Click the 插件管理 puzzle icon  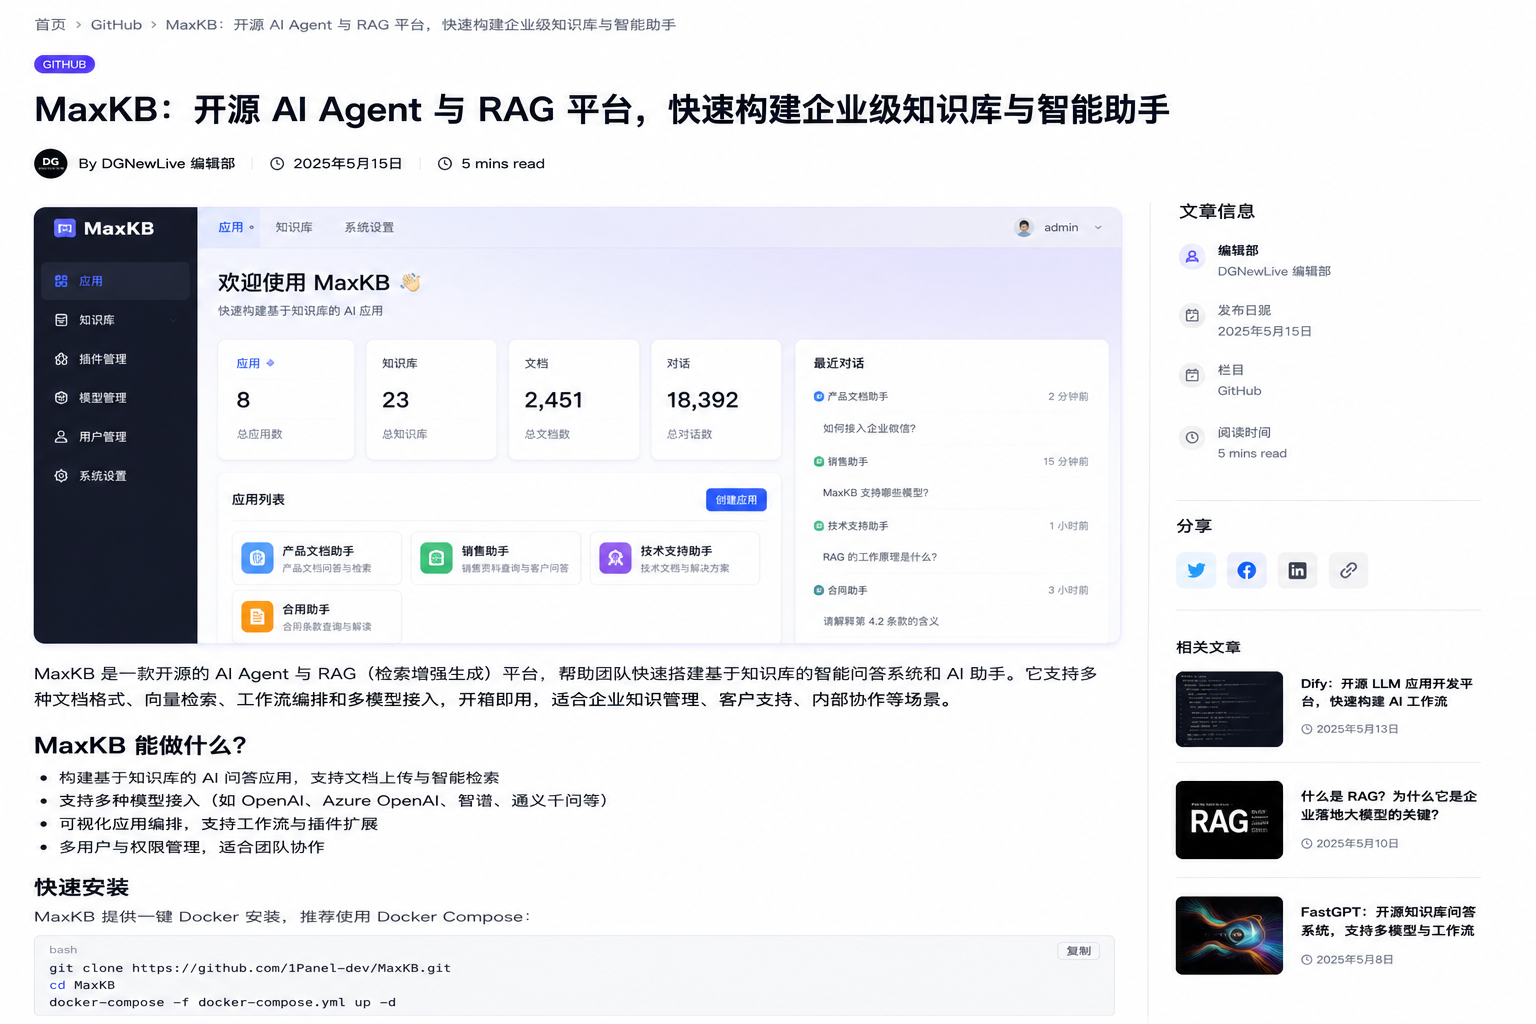point(61,359)
